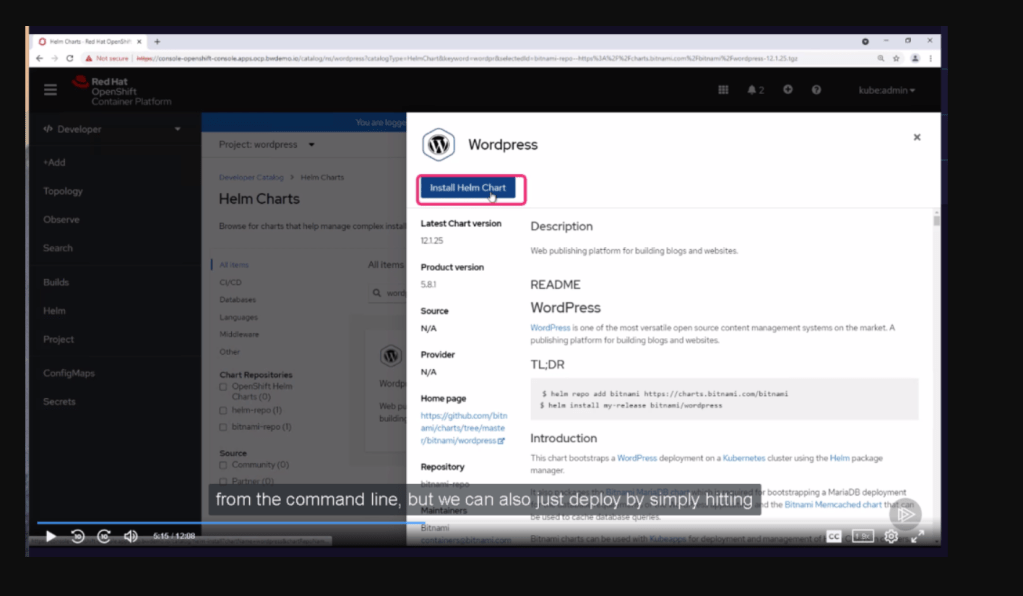
Task: Open the application launcher grid icon
Action: pyautogui.click(x=723, y=90)
